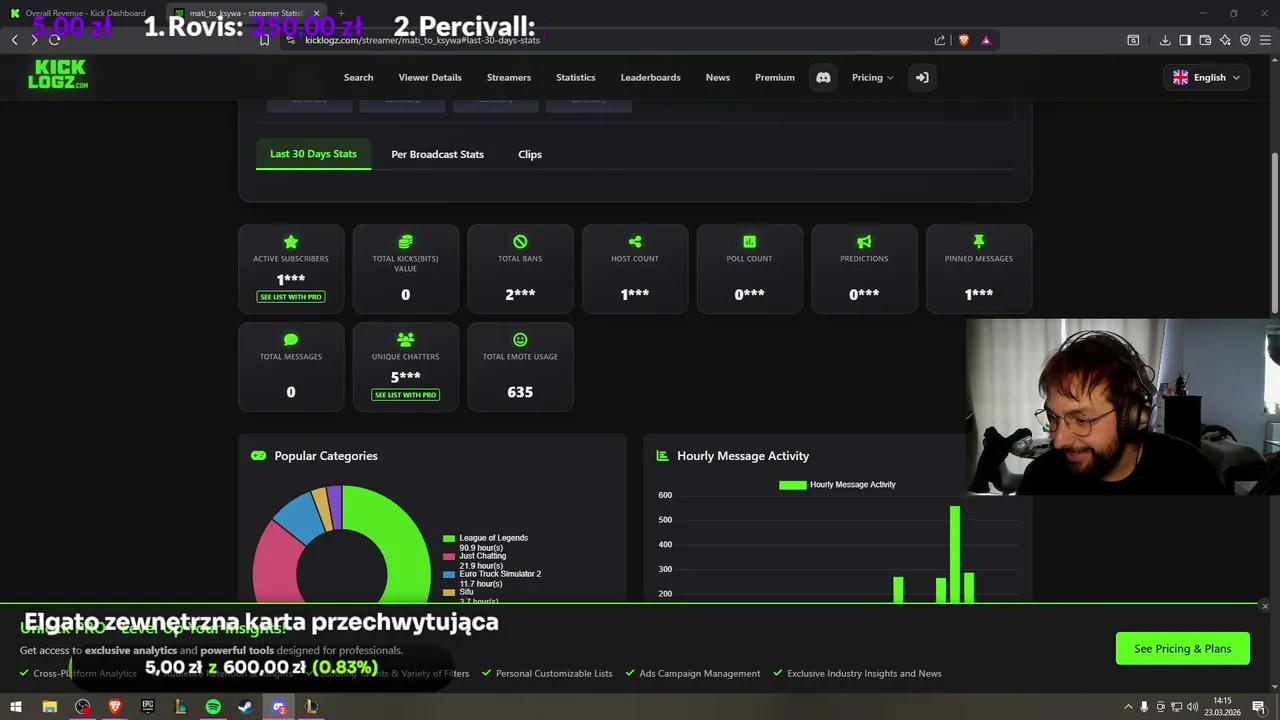
Task: Close the Unlock PRO banner
Action: (1264, 606)
